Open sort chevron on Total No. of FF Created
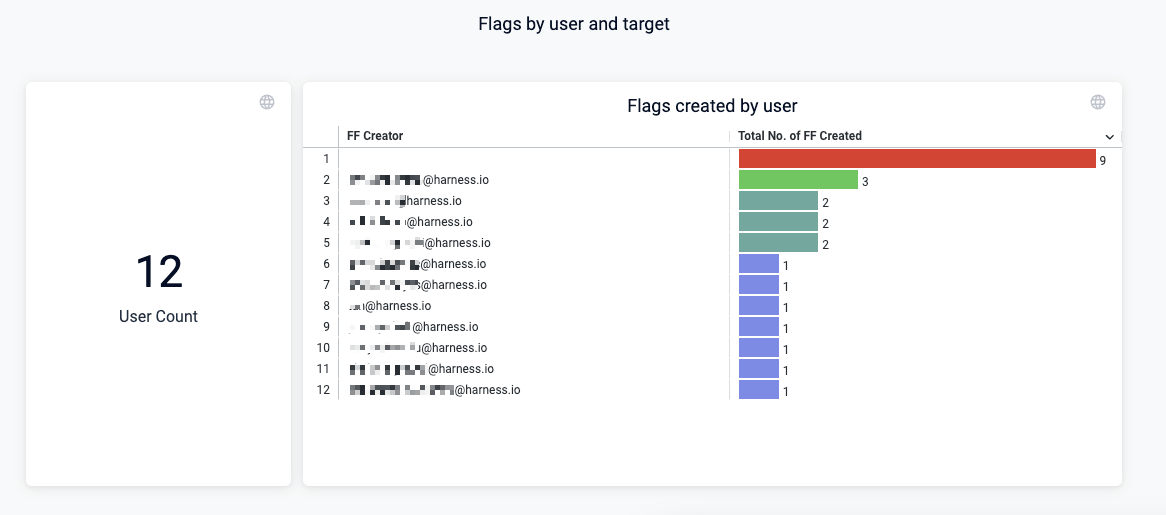Viewport: 1166px width, 515px height. pyautogui.click(x=1109, y=136)
